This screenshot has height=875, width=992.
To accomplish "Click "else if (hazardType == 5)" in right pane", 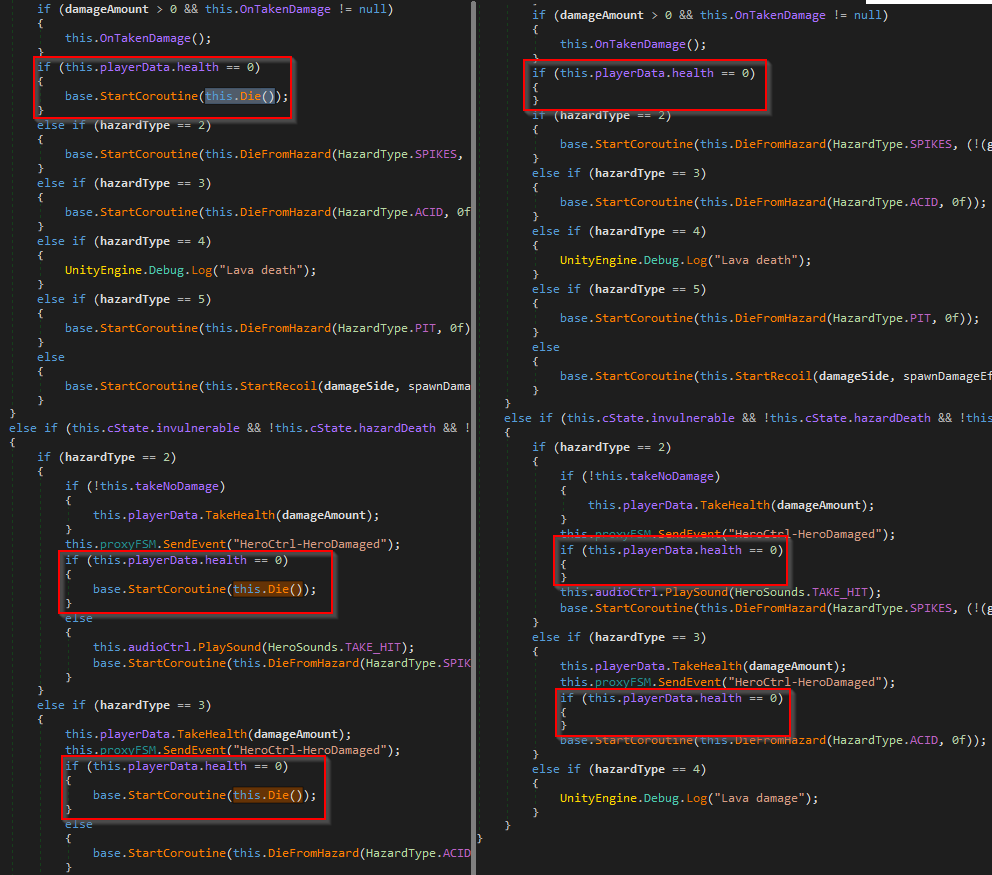I will click(x=619, y=289).
